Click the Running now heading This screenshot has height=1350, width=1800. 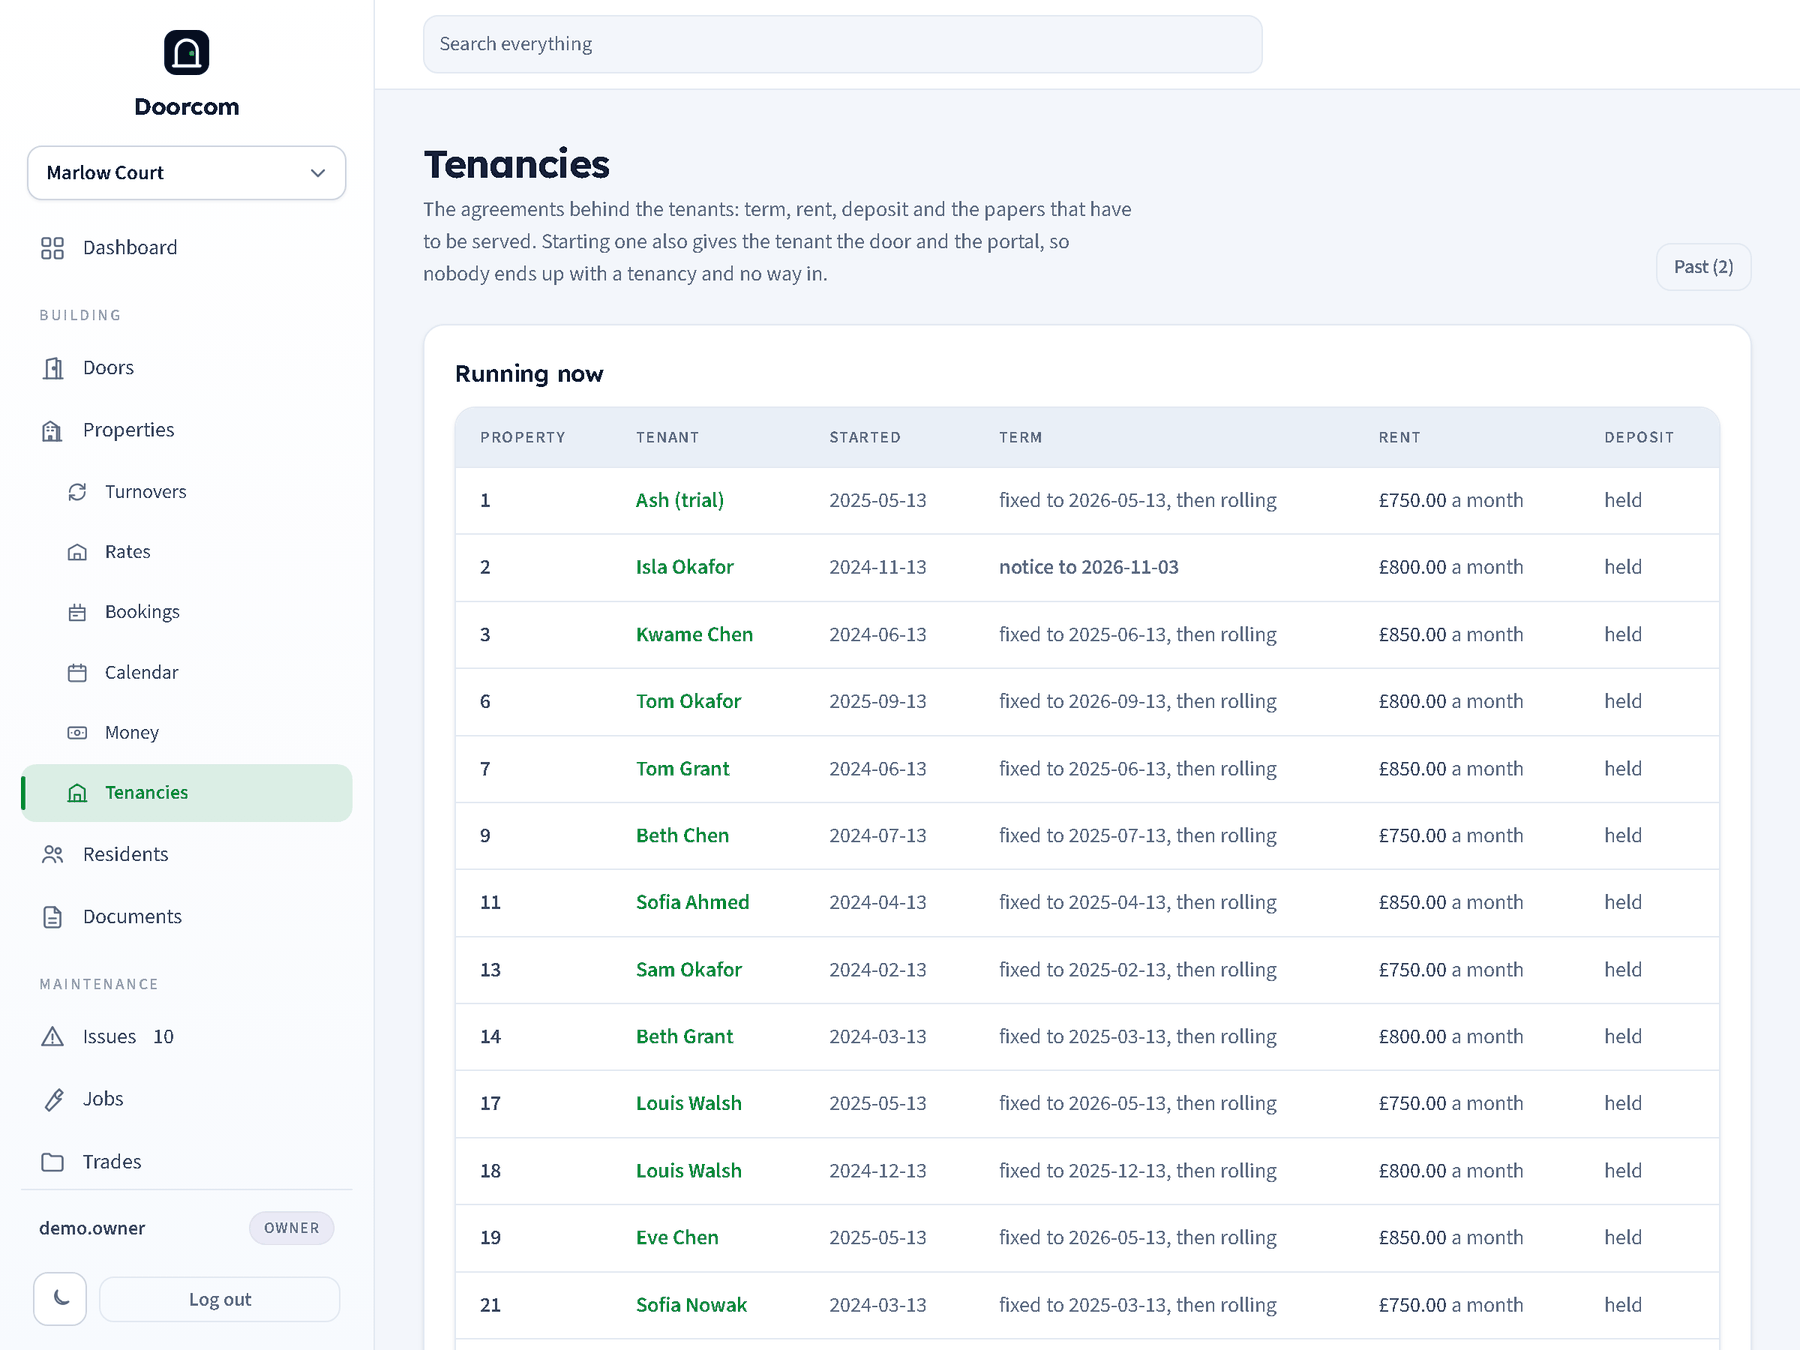[529, 374]
